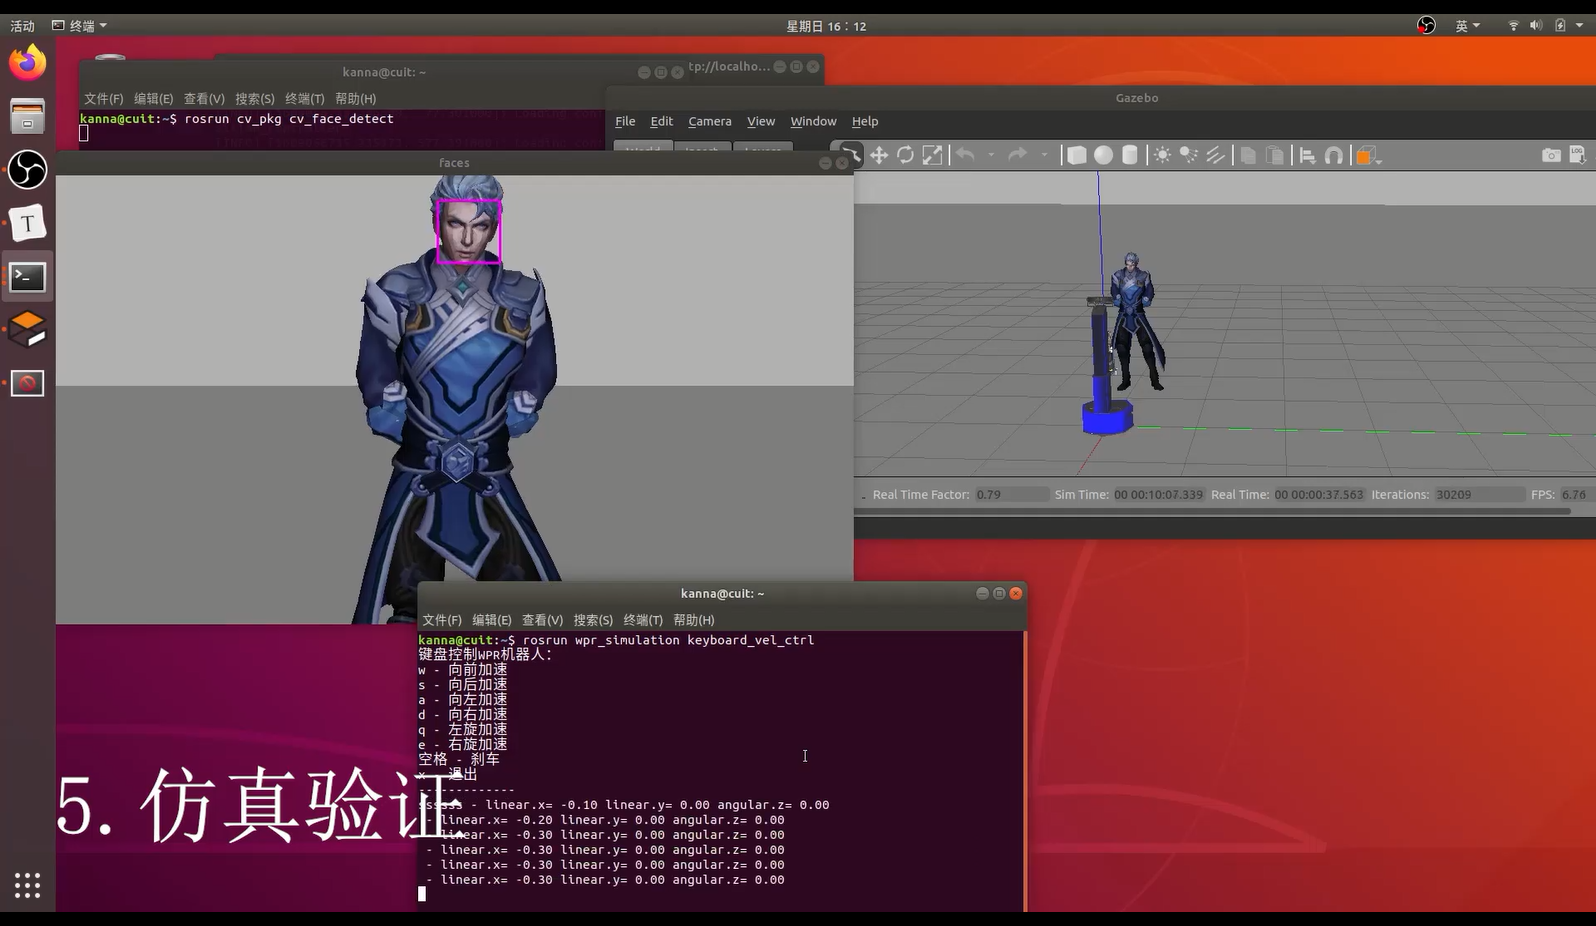Add a directional light in Gazebo
Image resolution: width=1596 pixels, height=926 pixels.
tap(1215, 155)
